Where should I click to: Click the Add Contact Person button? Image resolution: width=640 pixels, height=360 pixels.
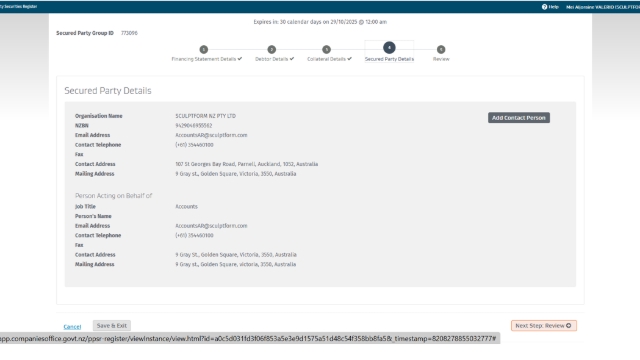point(519,118)
